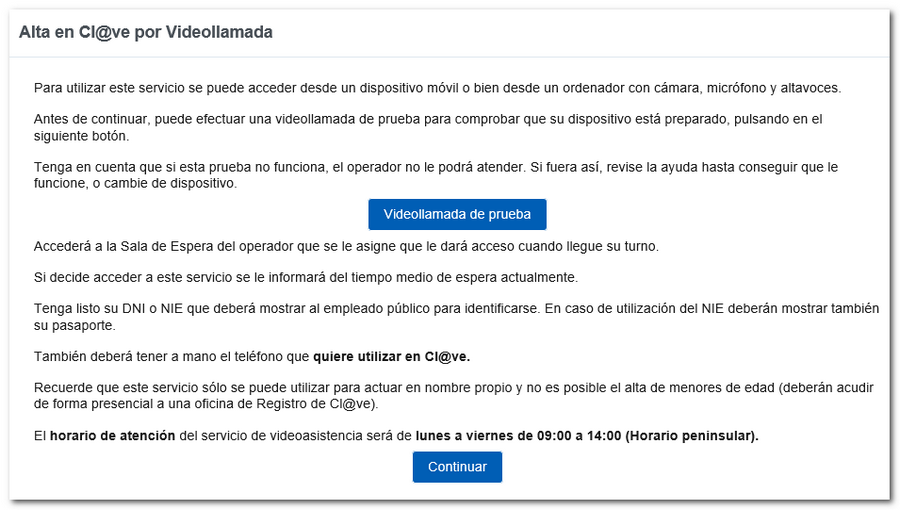Viewport: 900px width, 510px height.
Task: Click bold text "quiere utilizar en Cl@ve."
Action: pos(391,355)
